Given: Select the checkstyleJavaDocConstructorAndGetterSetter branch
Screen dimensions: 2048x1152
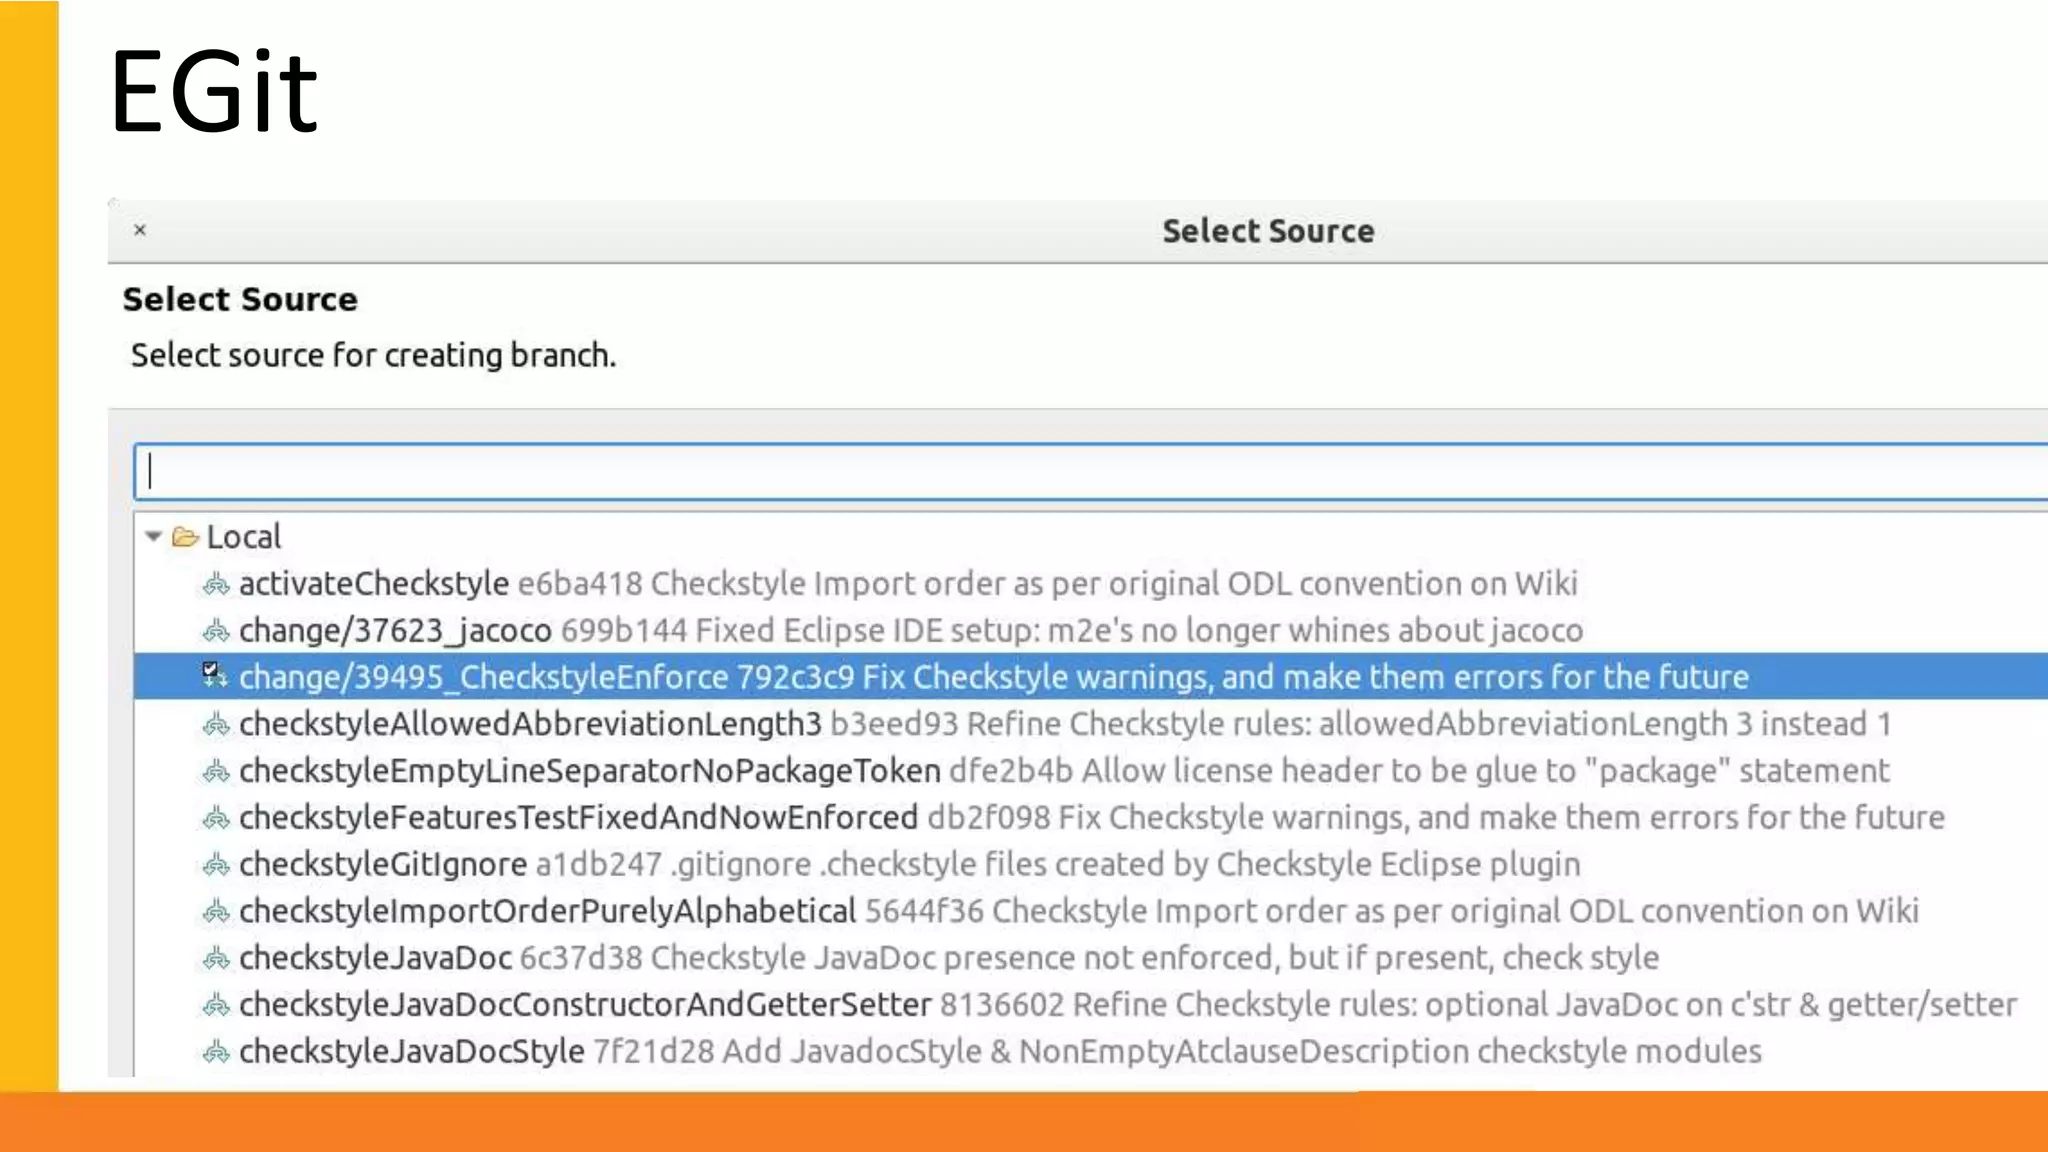Looking at the screenshot, I should click(585, 1005).
